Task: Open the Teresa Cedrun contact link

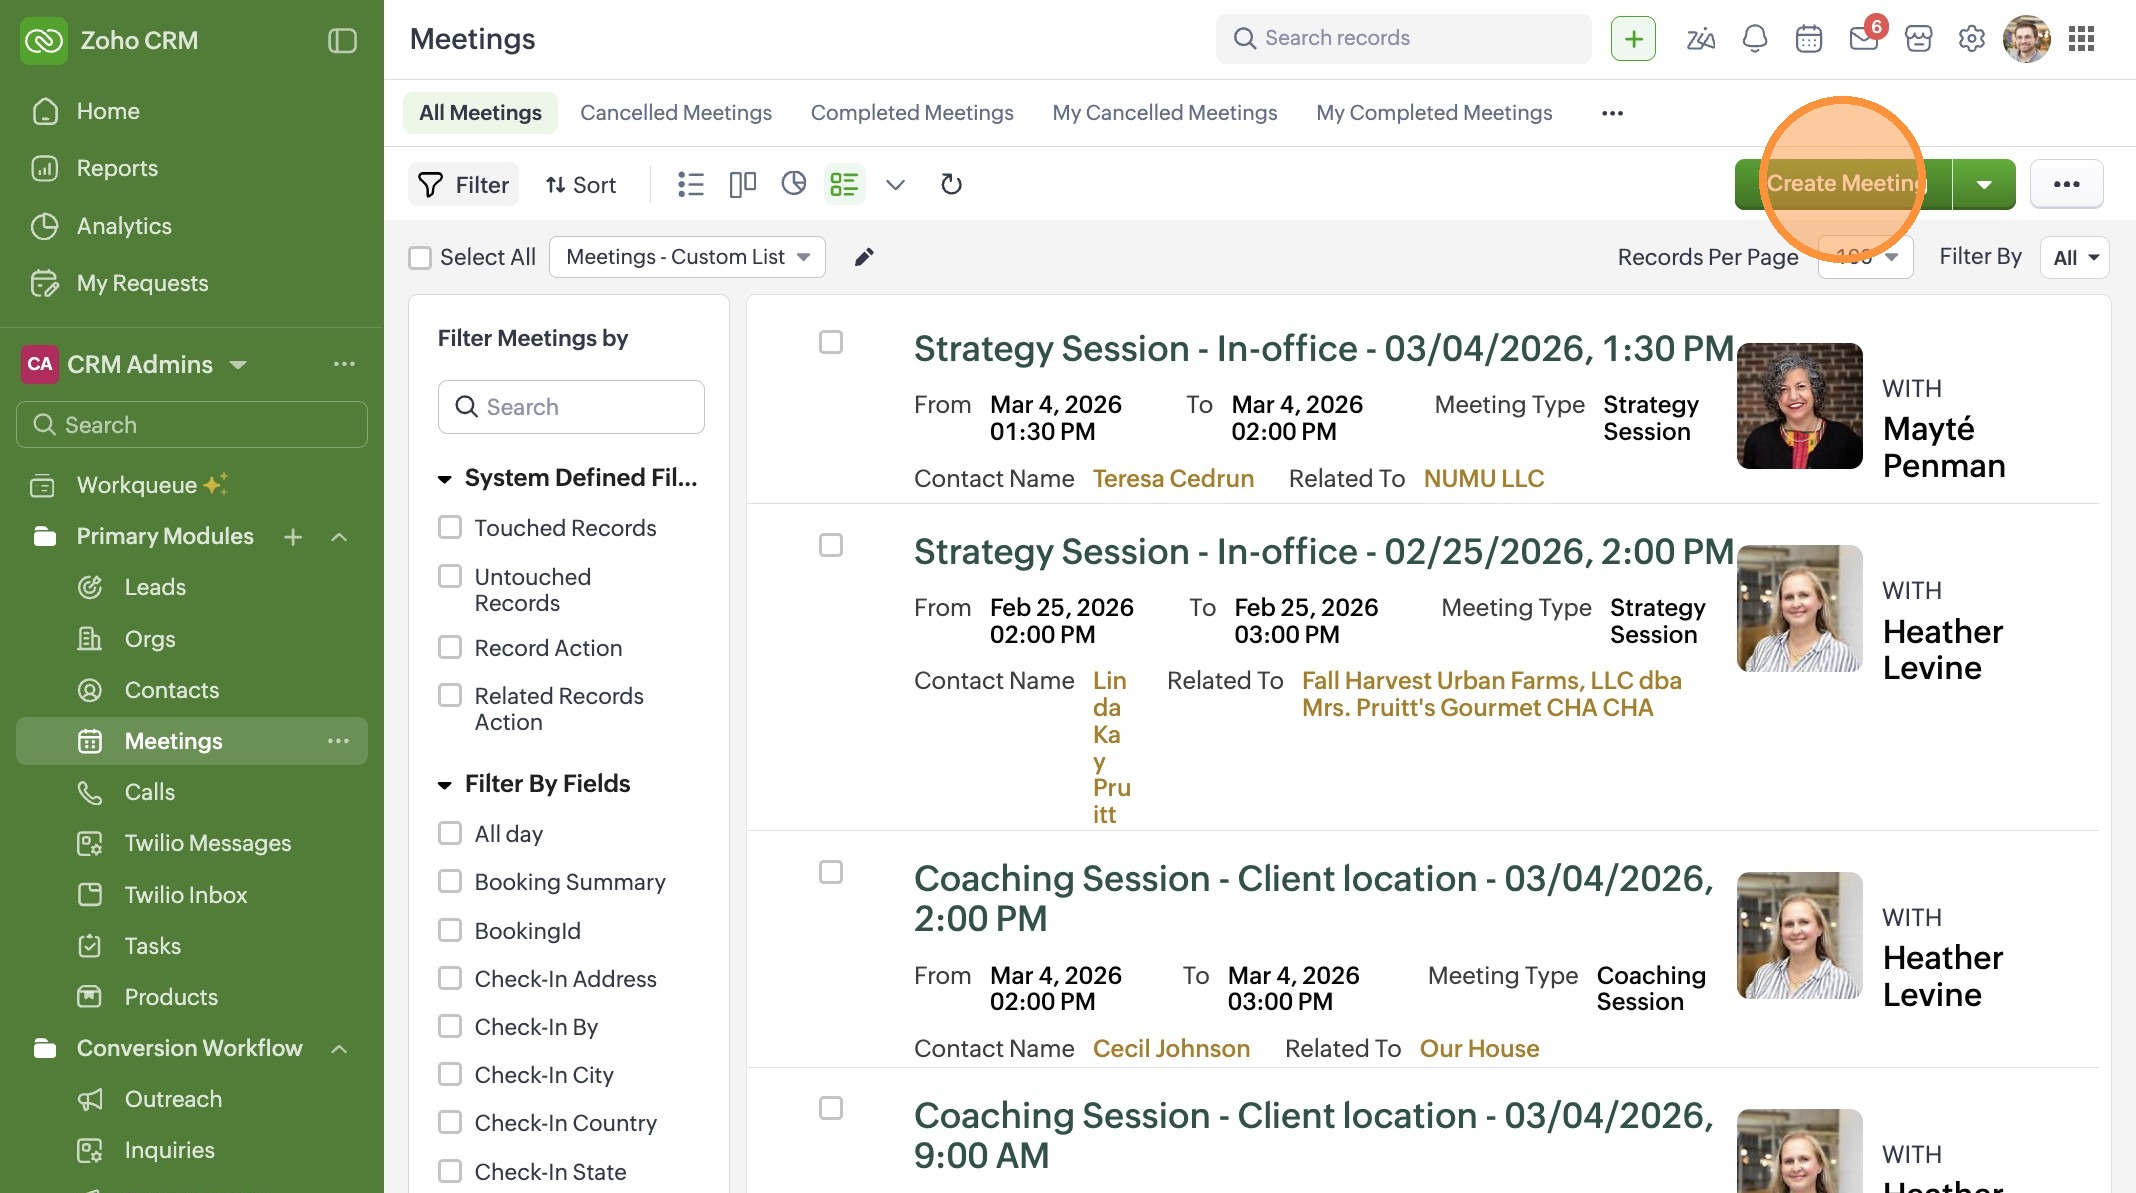Action: pyautogui.click(x=1173, y=479)
